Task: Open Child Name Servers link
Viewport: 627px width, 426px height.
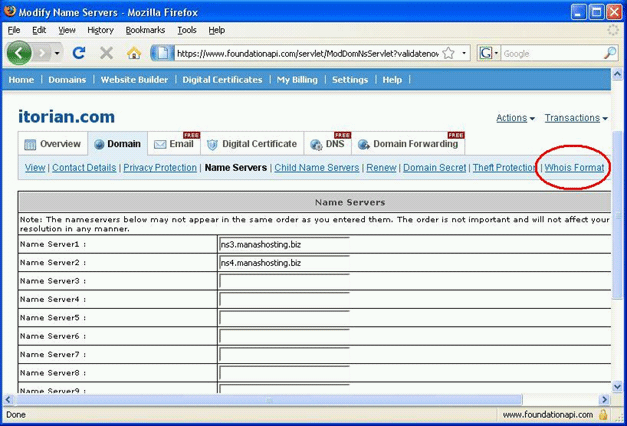Action: [x=317, y=168]
